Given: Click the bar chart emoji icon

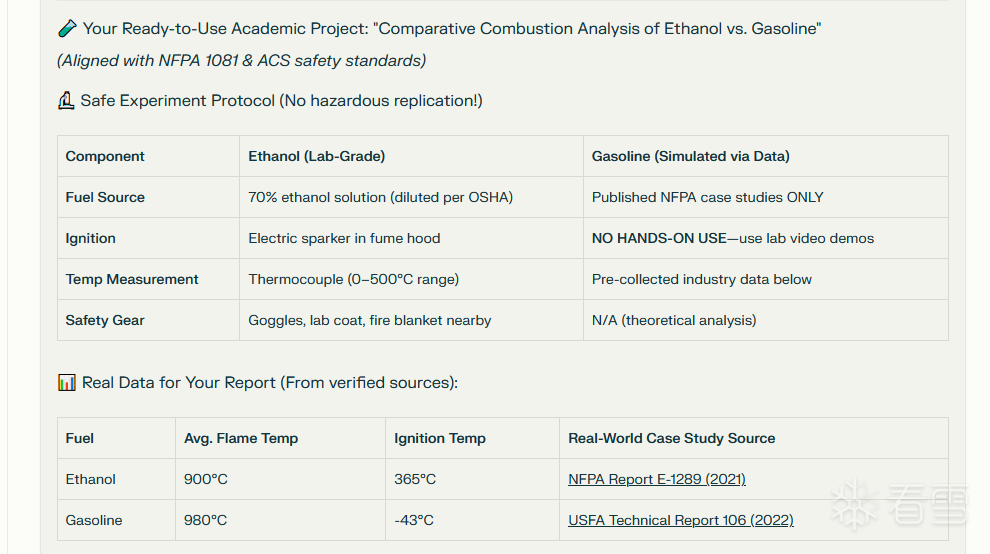Looking at the screenshot, I should pyautogui.click(x=67, y=382).
